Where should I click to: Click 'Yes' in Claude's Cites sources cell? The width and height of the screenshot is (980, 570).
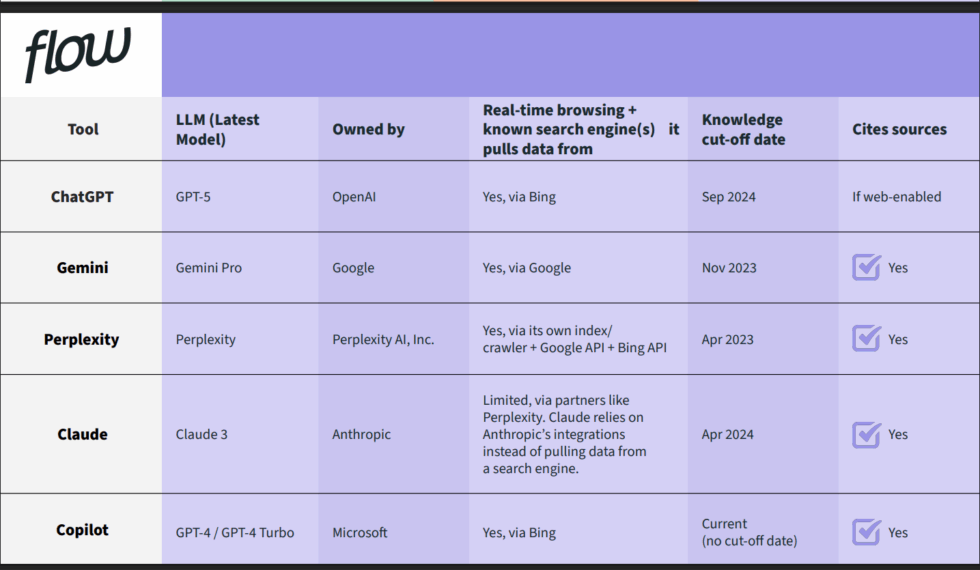click(898, 434)
